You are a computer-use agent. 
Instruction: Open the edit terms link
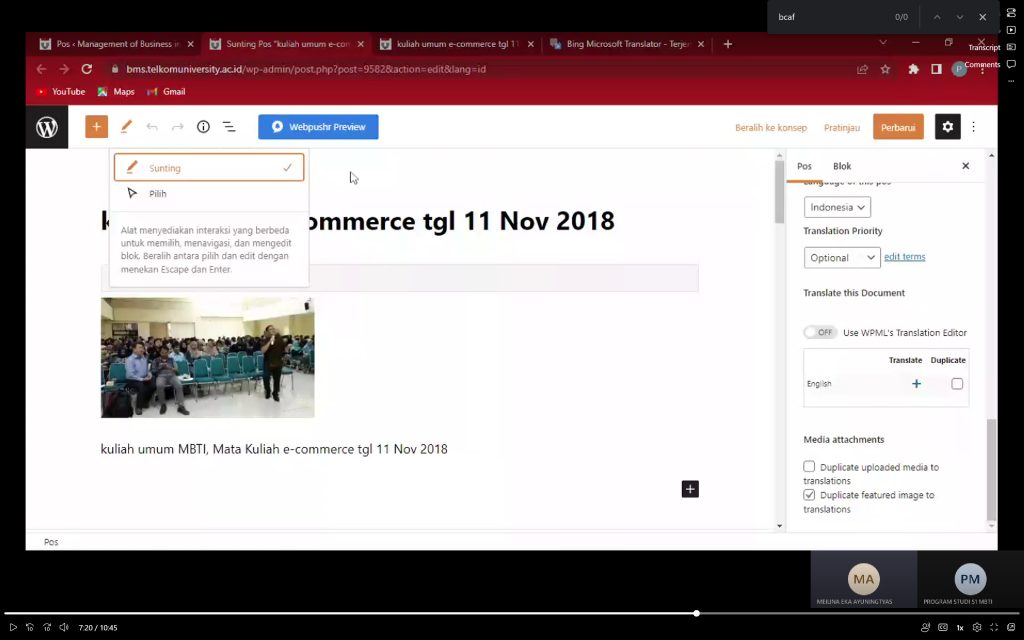tap(904, 257)
